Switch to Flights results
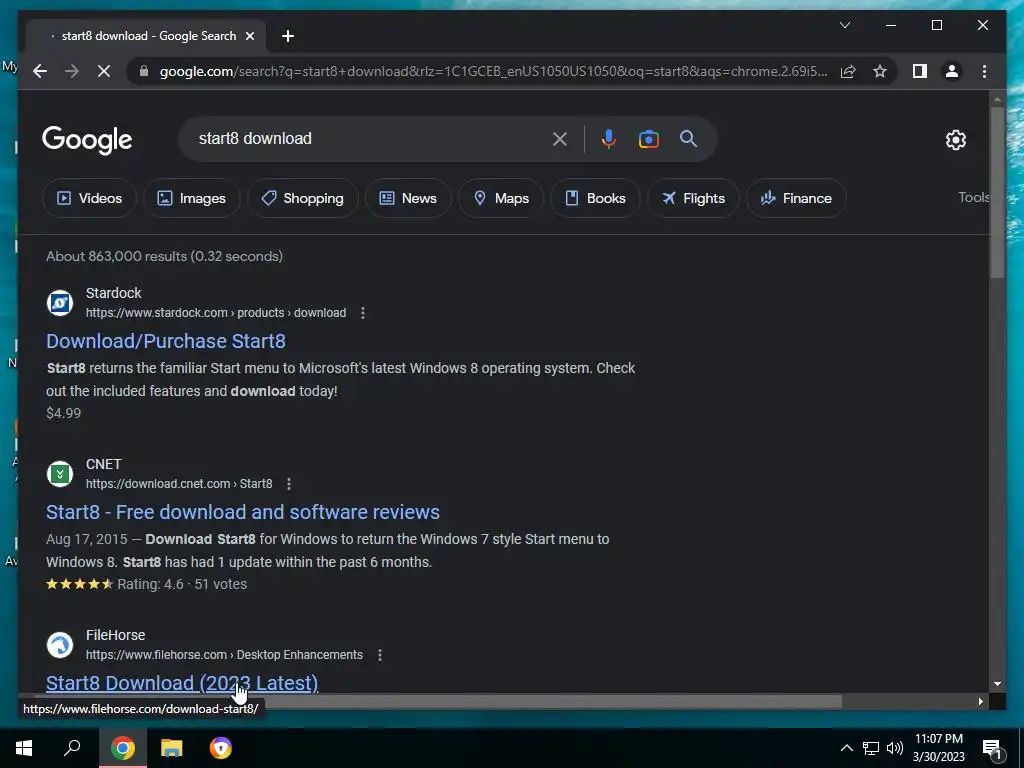1024x768 pixels. click(694, 198)
